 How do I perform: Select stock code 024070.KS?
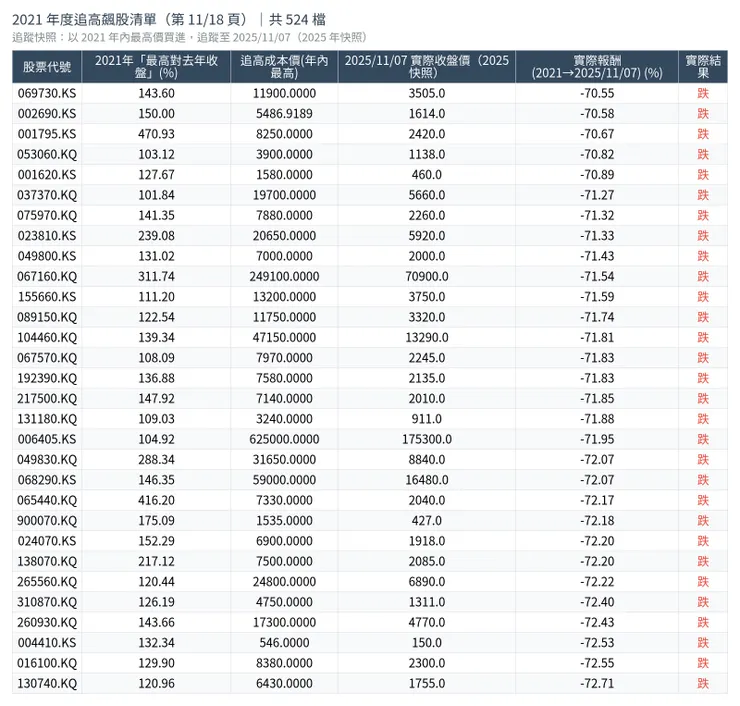coord(47,541)
